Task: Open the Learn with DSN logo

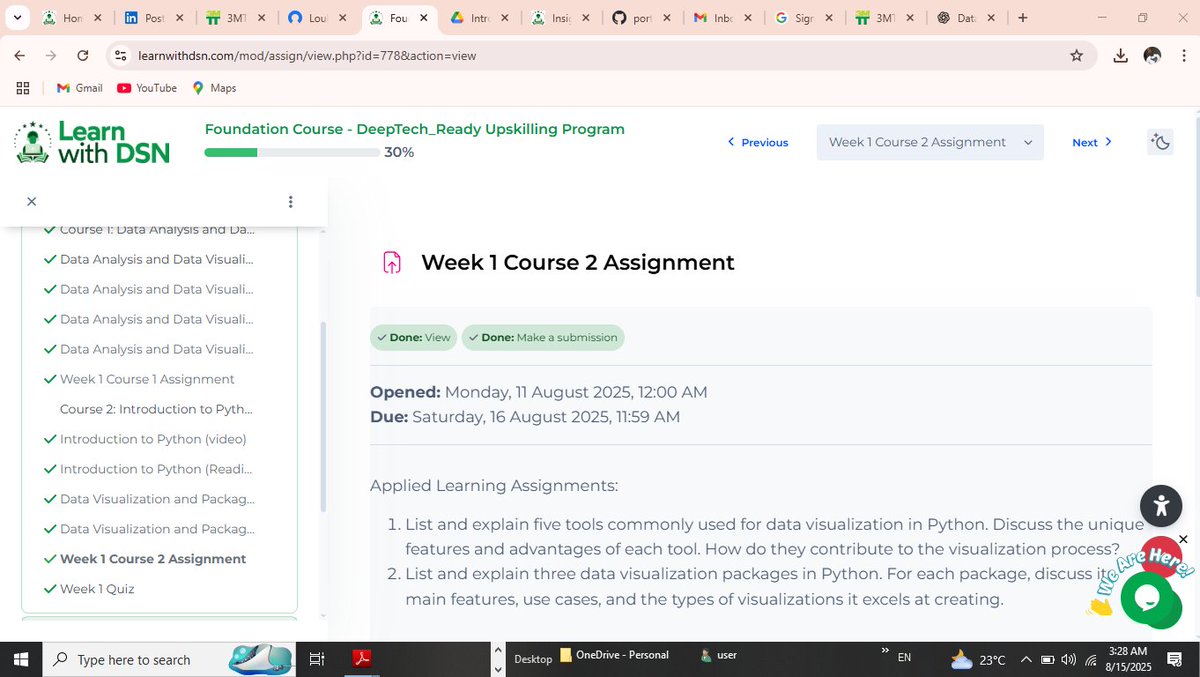Action: (91, 142)
